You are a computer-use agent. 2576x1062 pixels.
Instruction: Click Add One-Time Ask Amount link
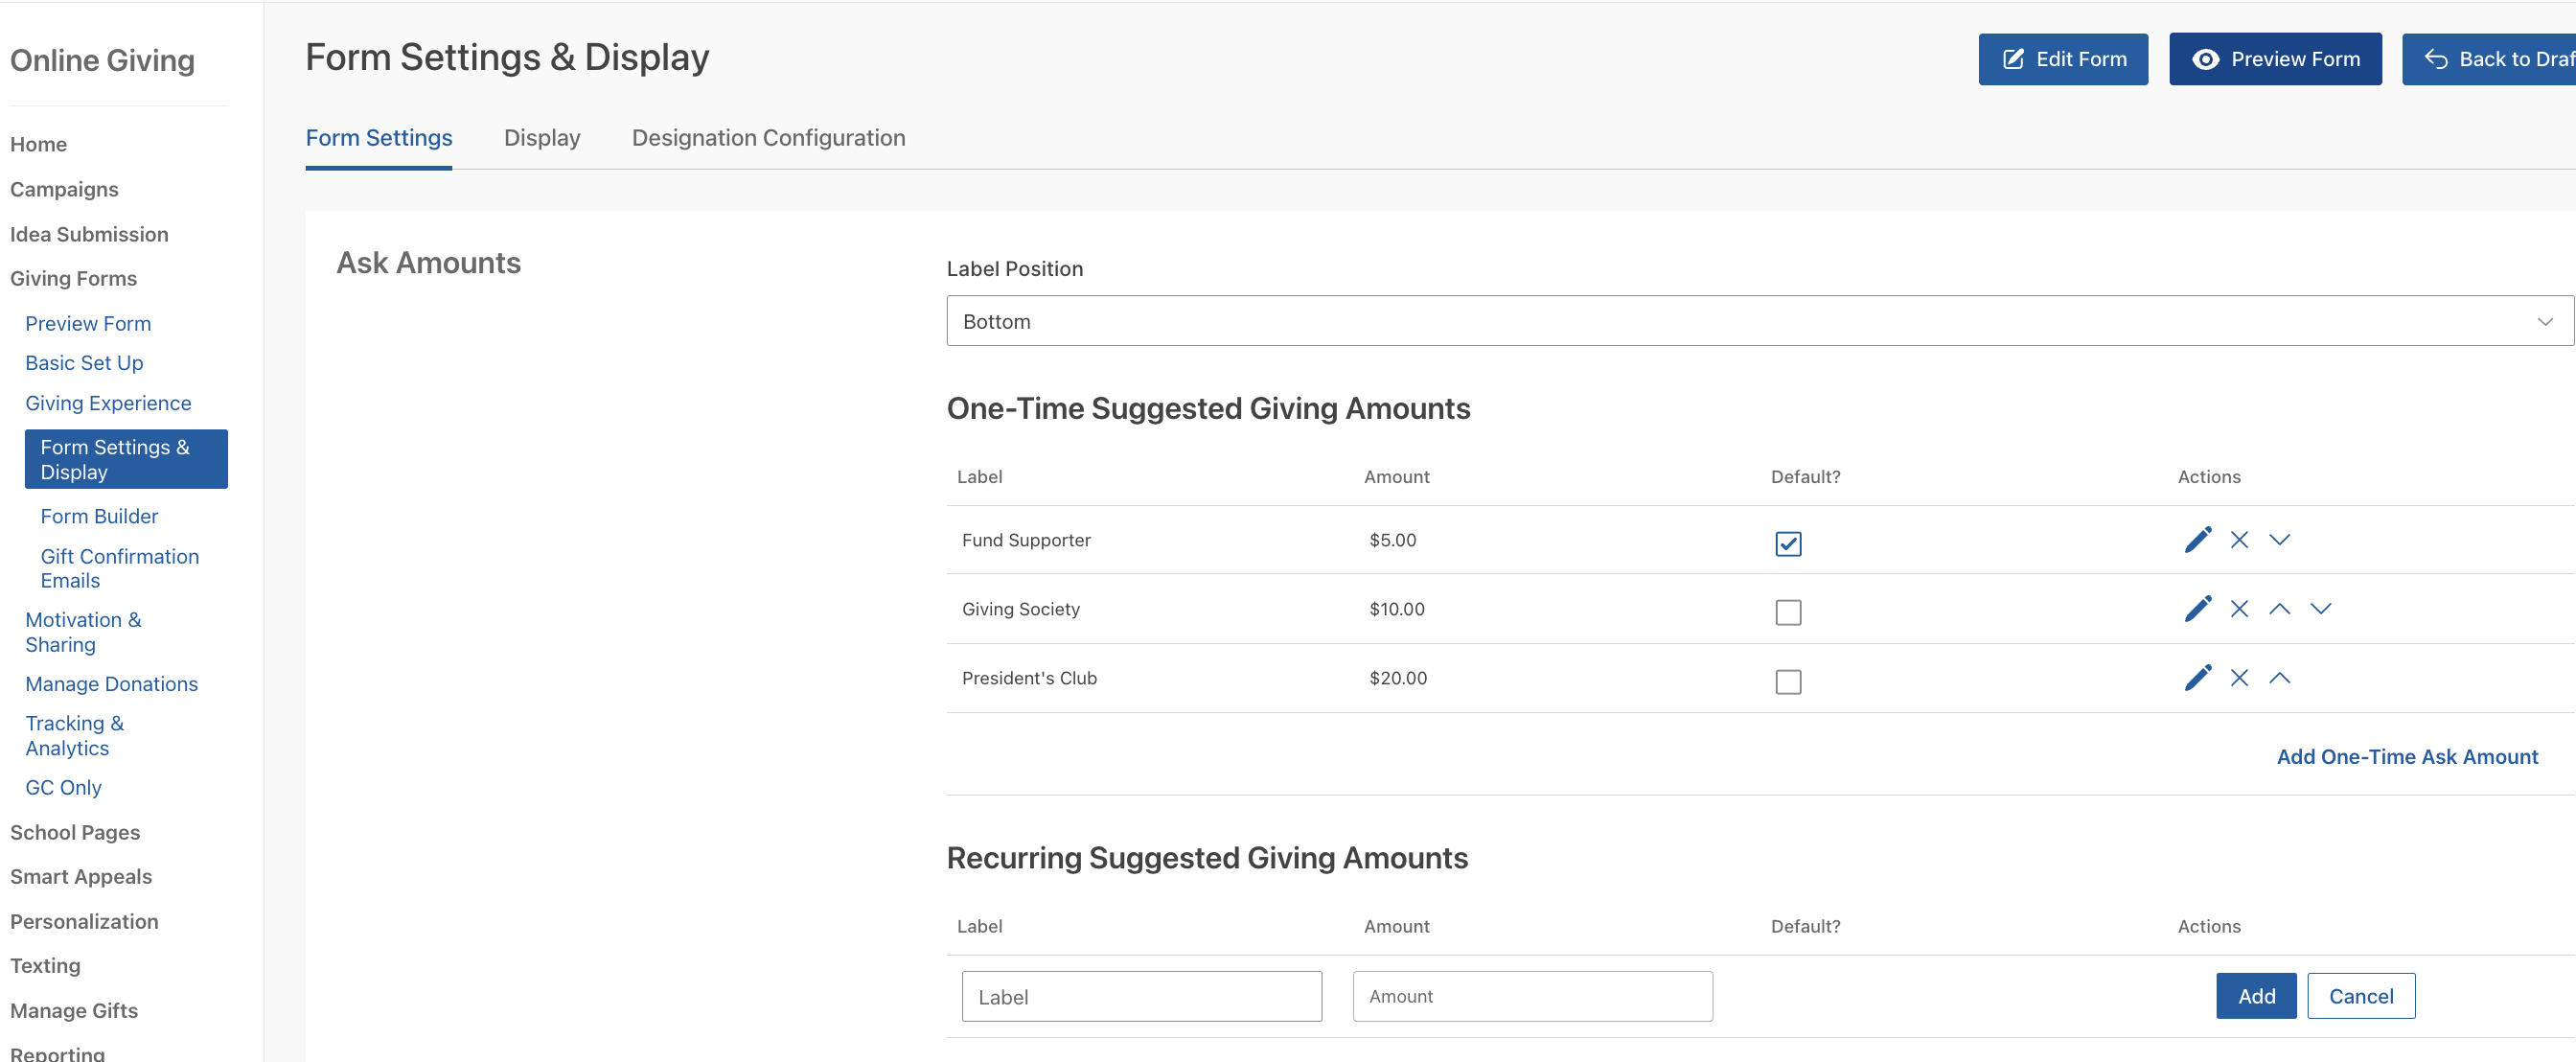tap(2406, 757)
